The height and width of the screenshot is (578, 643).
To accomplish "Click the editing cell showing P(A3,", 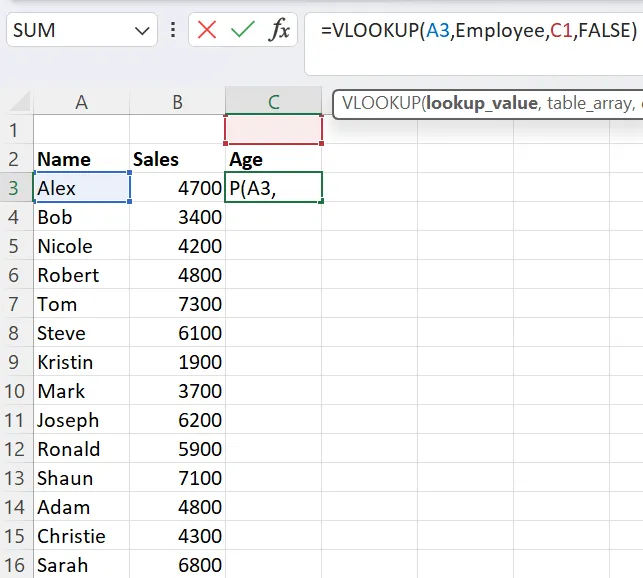I will pos(274,188).
